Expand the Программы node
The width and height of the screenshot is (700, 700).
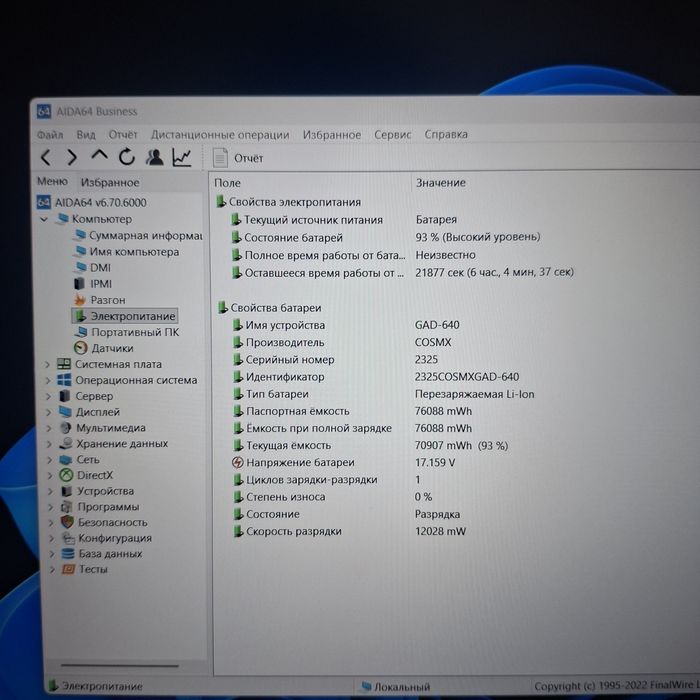click(51, 507)
